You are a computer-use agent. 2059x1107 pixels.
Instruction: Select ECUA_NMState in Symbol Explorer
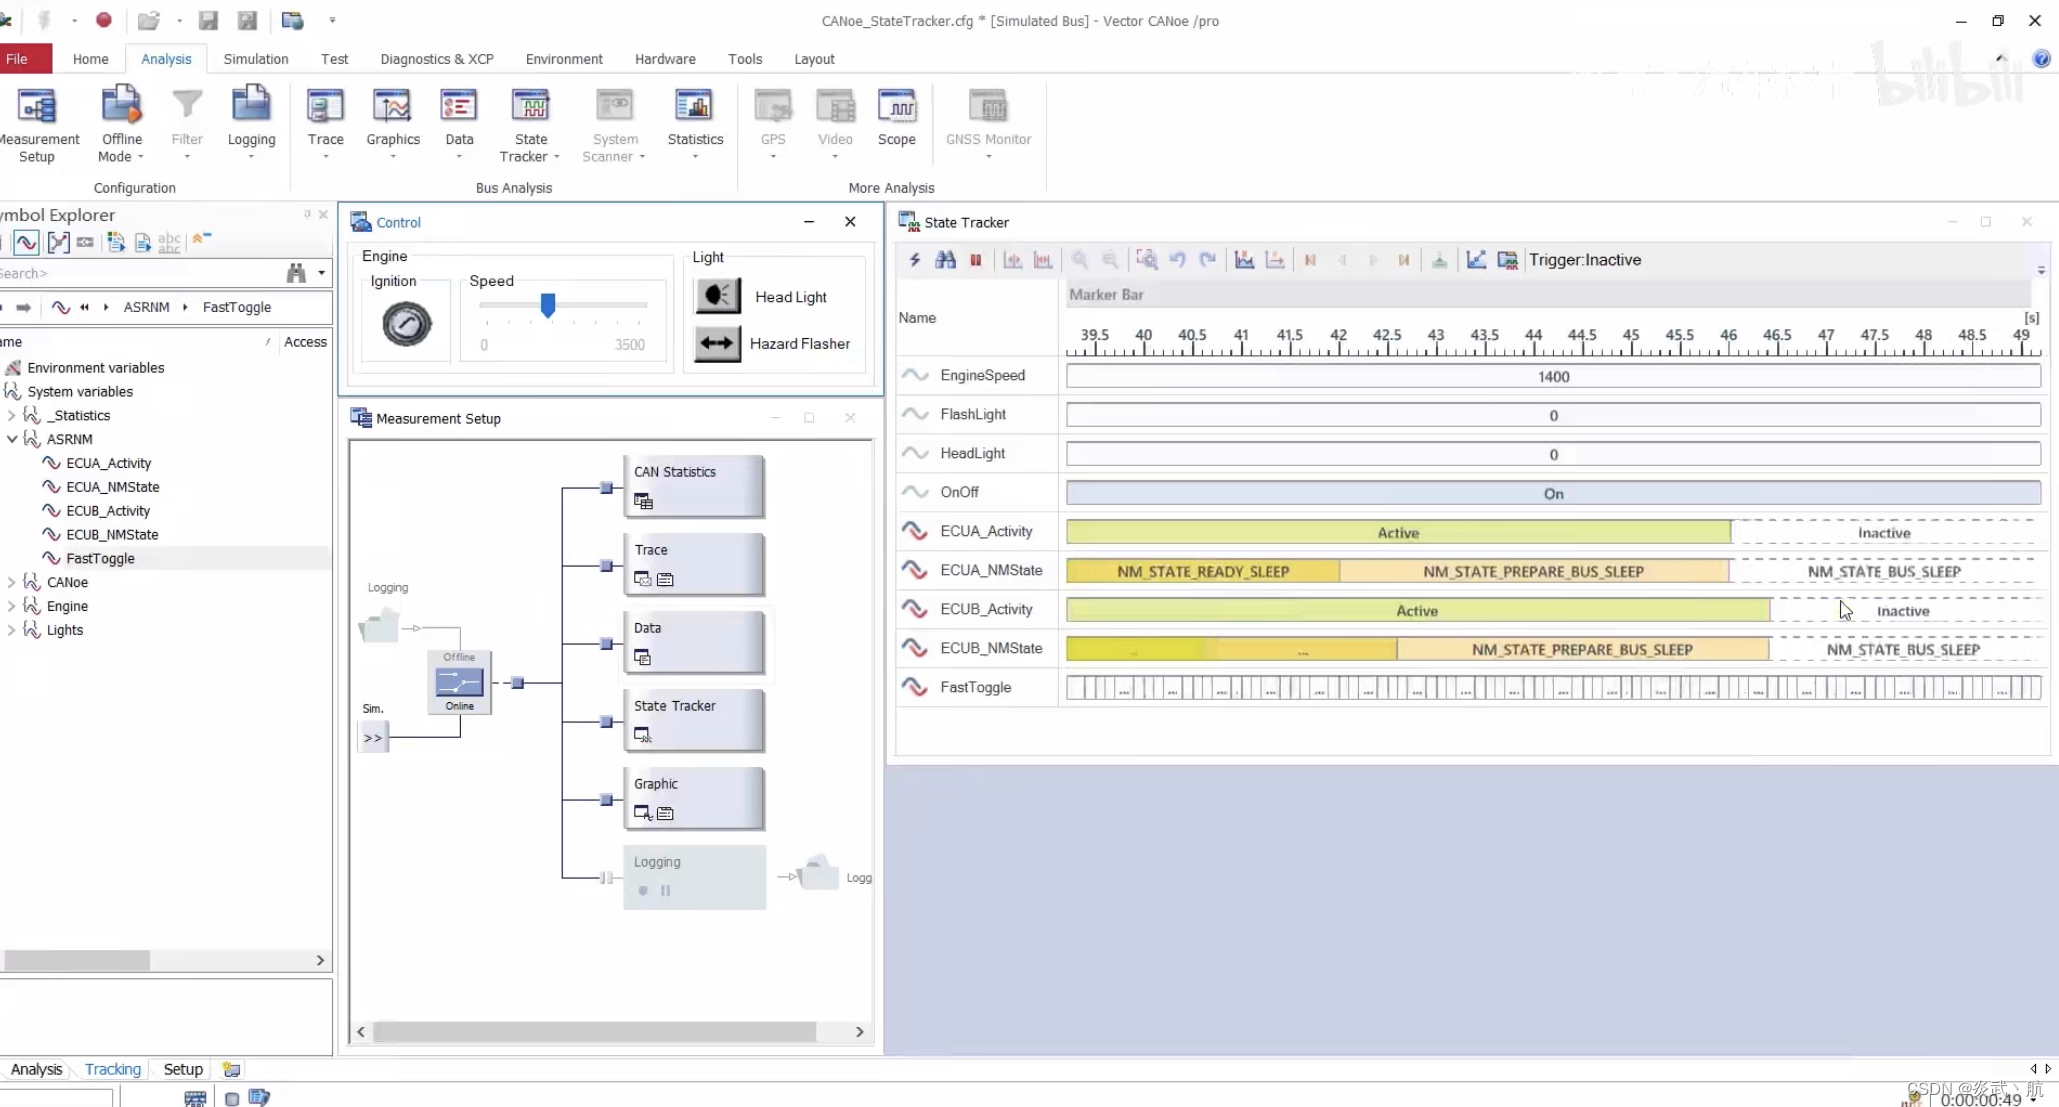pyautogui.click(x=112, y=487)
